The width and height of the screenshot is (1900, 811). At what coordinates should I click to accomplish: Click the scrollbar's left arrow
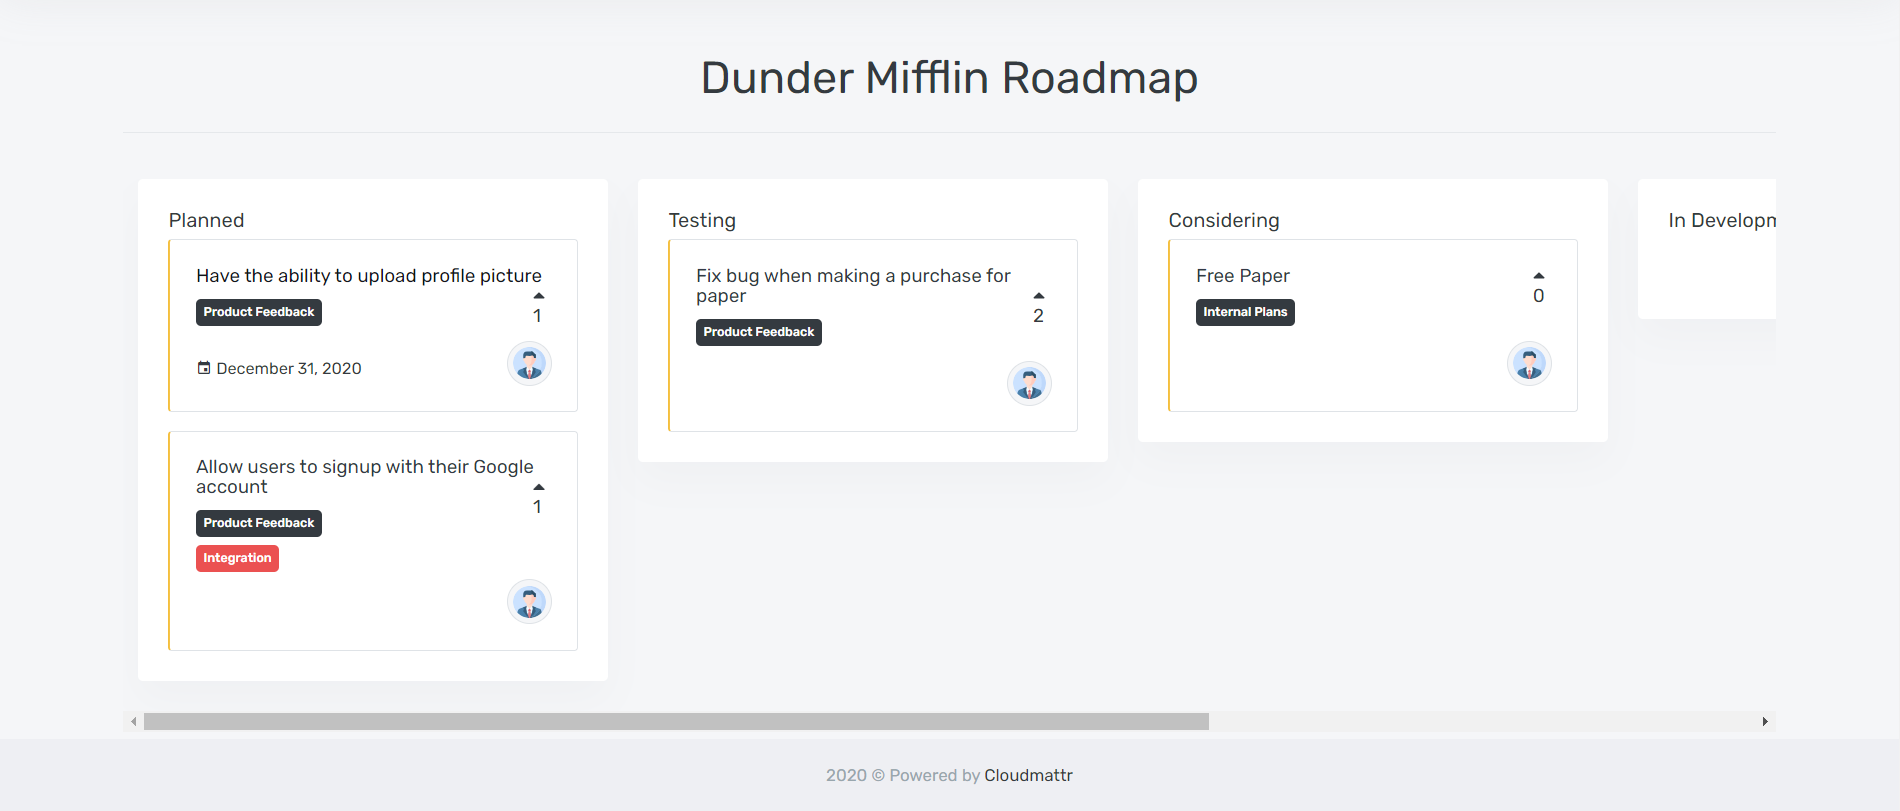tap(133, 721)
